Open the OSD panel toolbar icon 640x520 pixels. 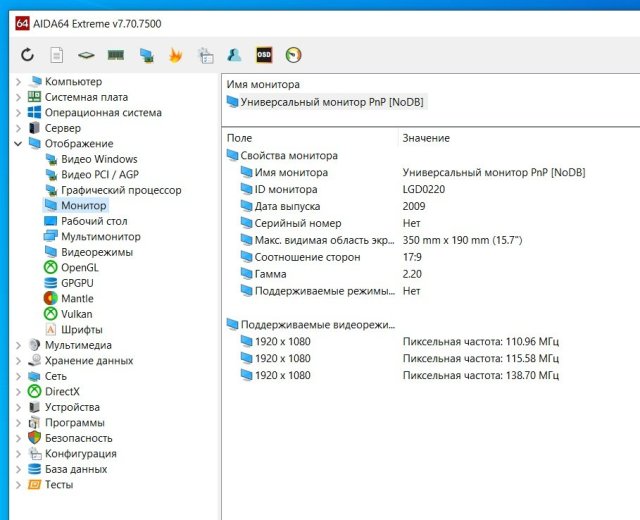point(264,55)
